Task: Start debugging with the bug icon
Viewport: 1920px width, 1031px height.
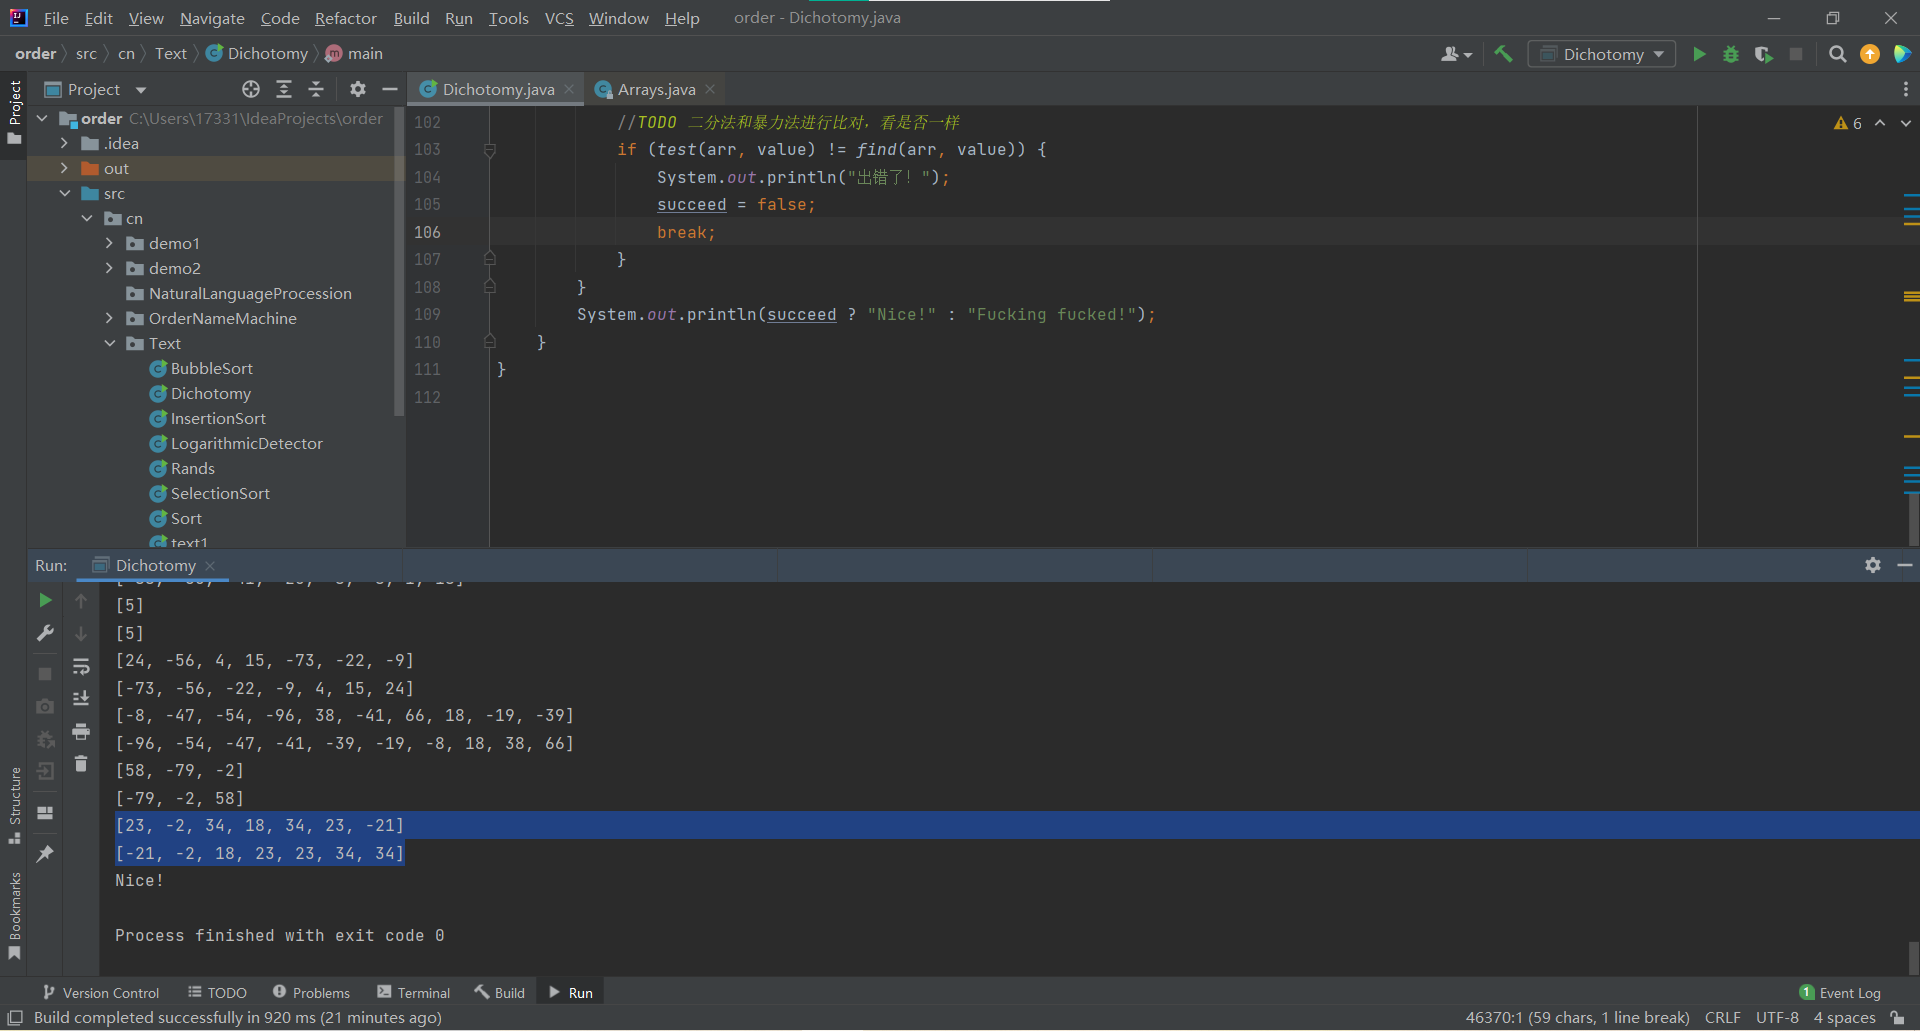Action: 1731,54
